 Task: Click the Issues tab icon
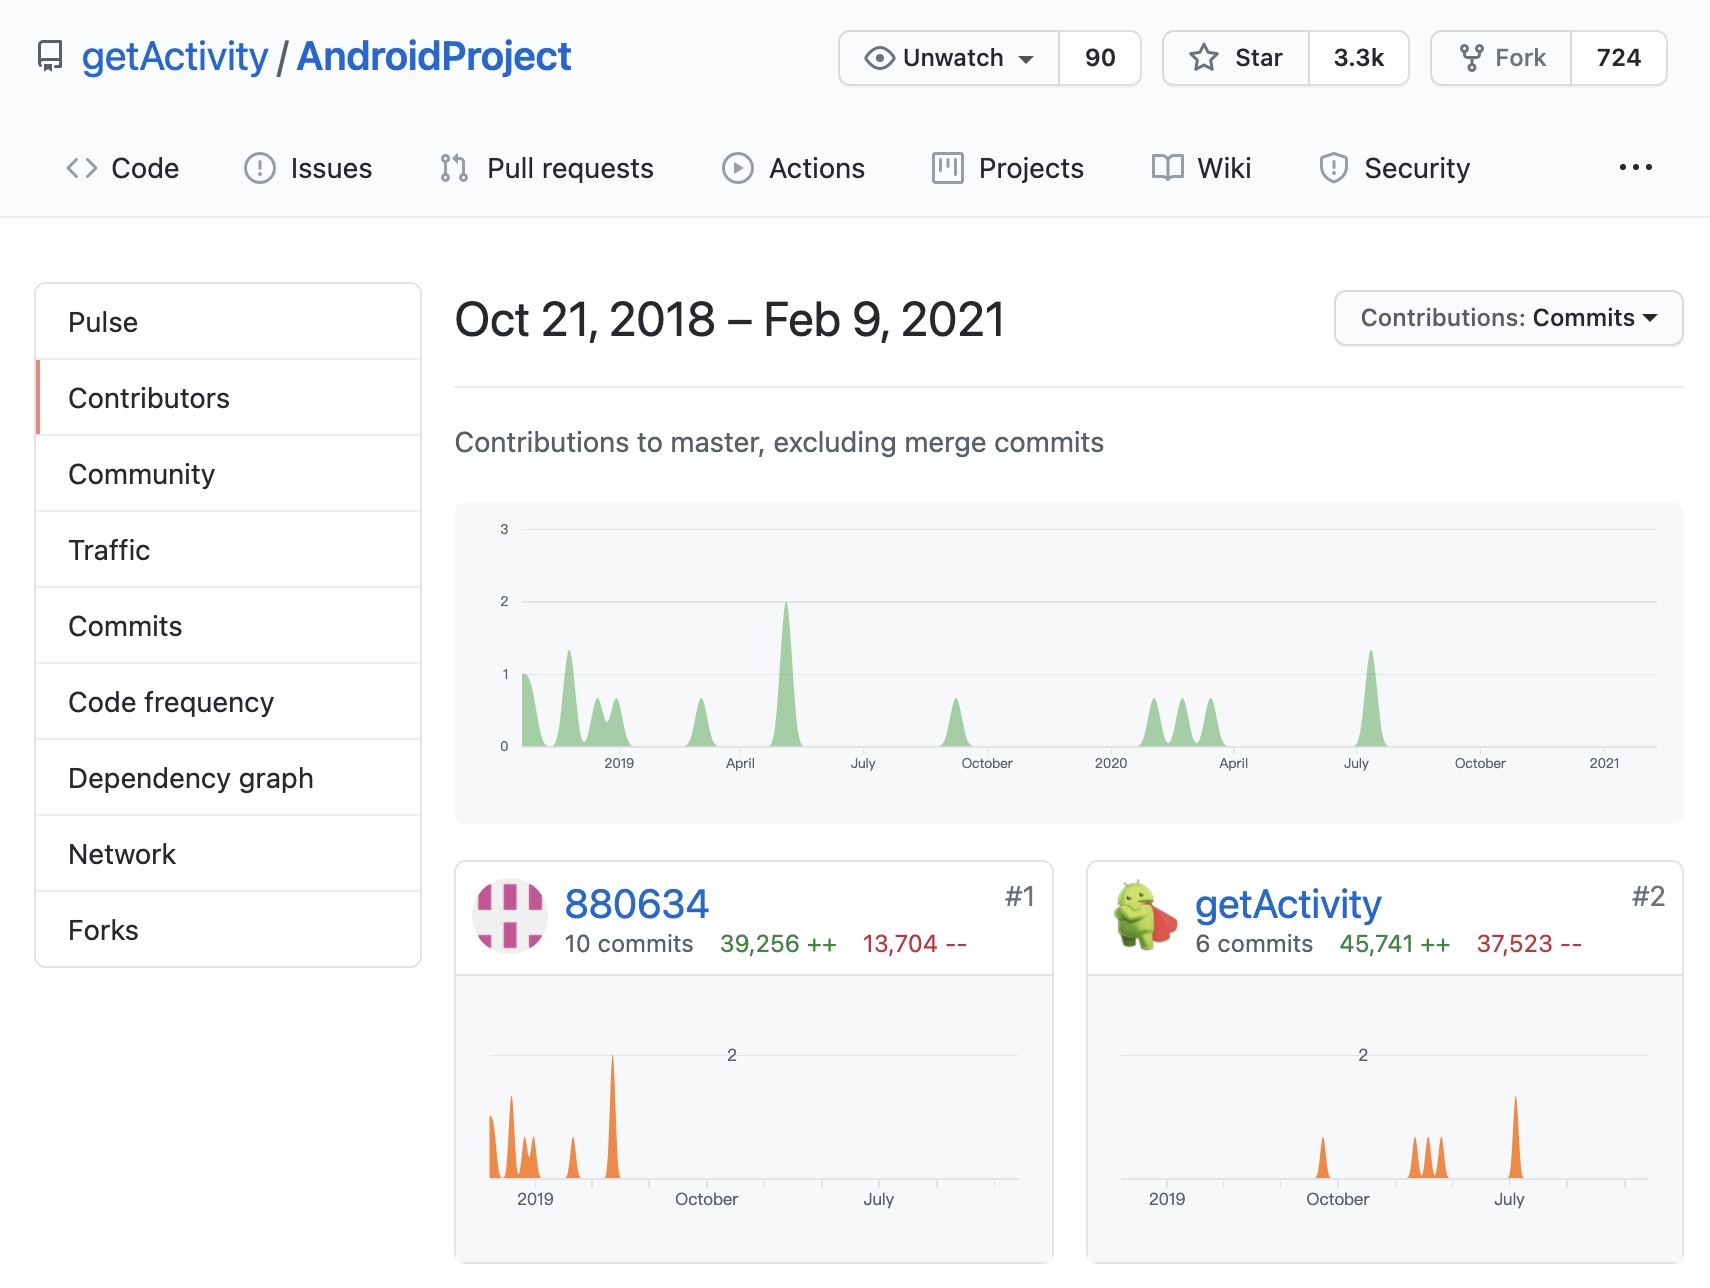(260, 168)
